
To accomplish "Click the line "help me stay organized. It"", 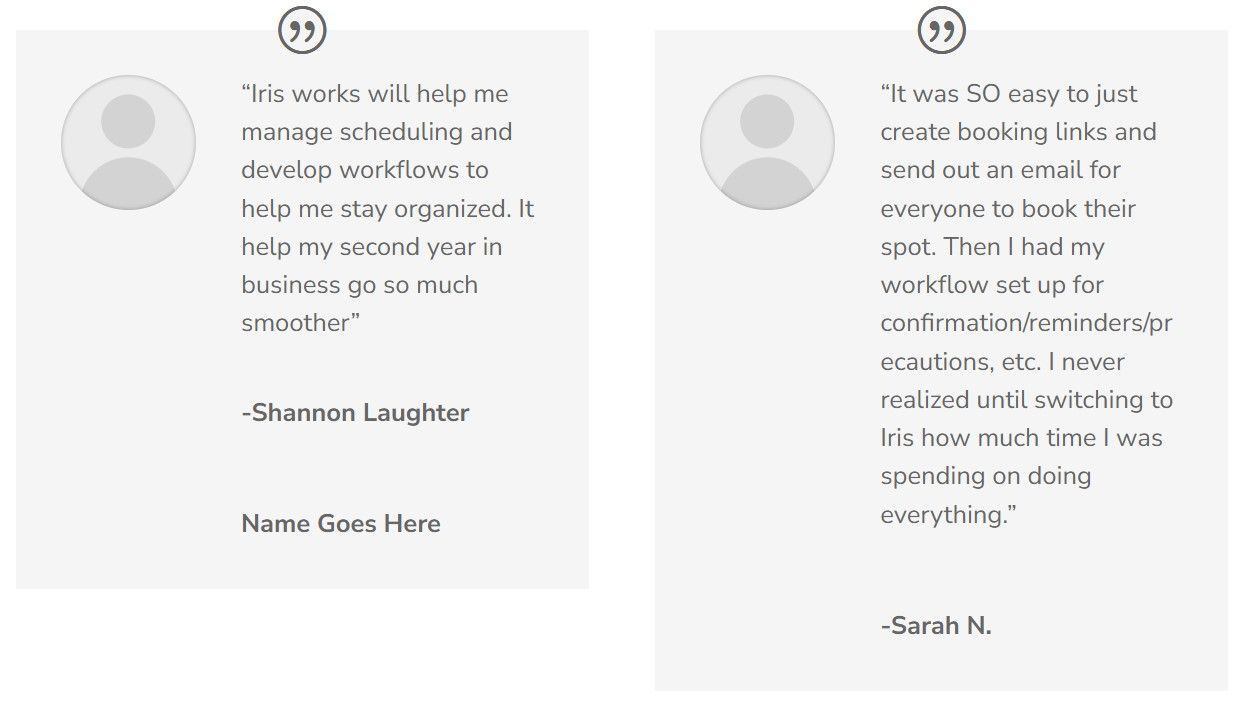I will pos(388,209).
